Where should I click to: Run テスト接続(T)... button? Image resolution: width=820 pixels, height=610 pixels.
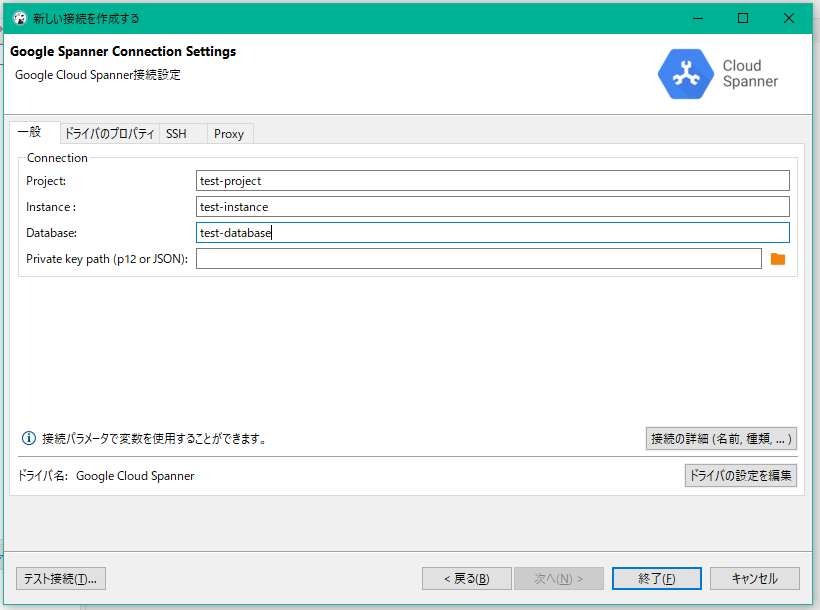61,579
